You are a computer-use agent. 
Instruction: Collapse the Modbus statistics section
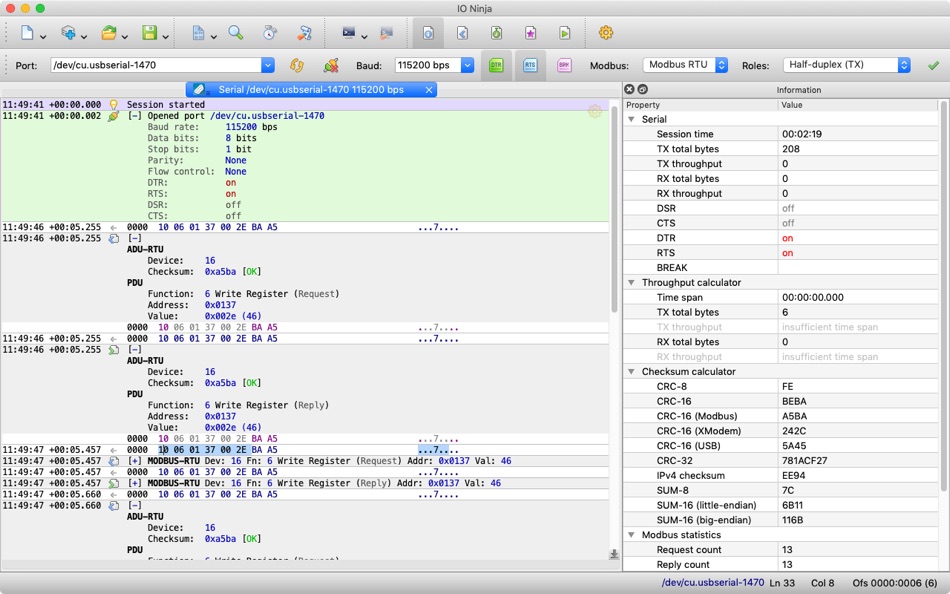(631, 535)
